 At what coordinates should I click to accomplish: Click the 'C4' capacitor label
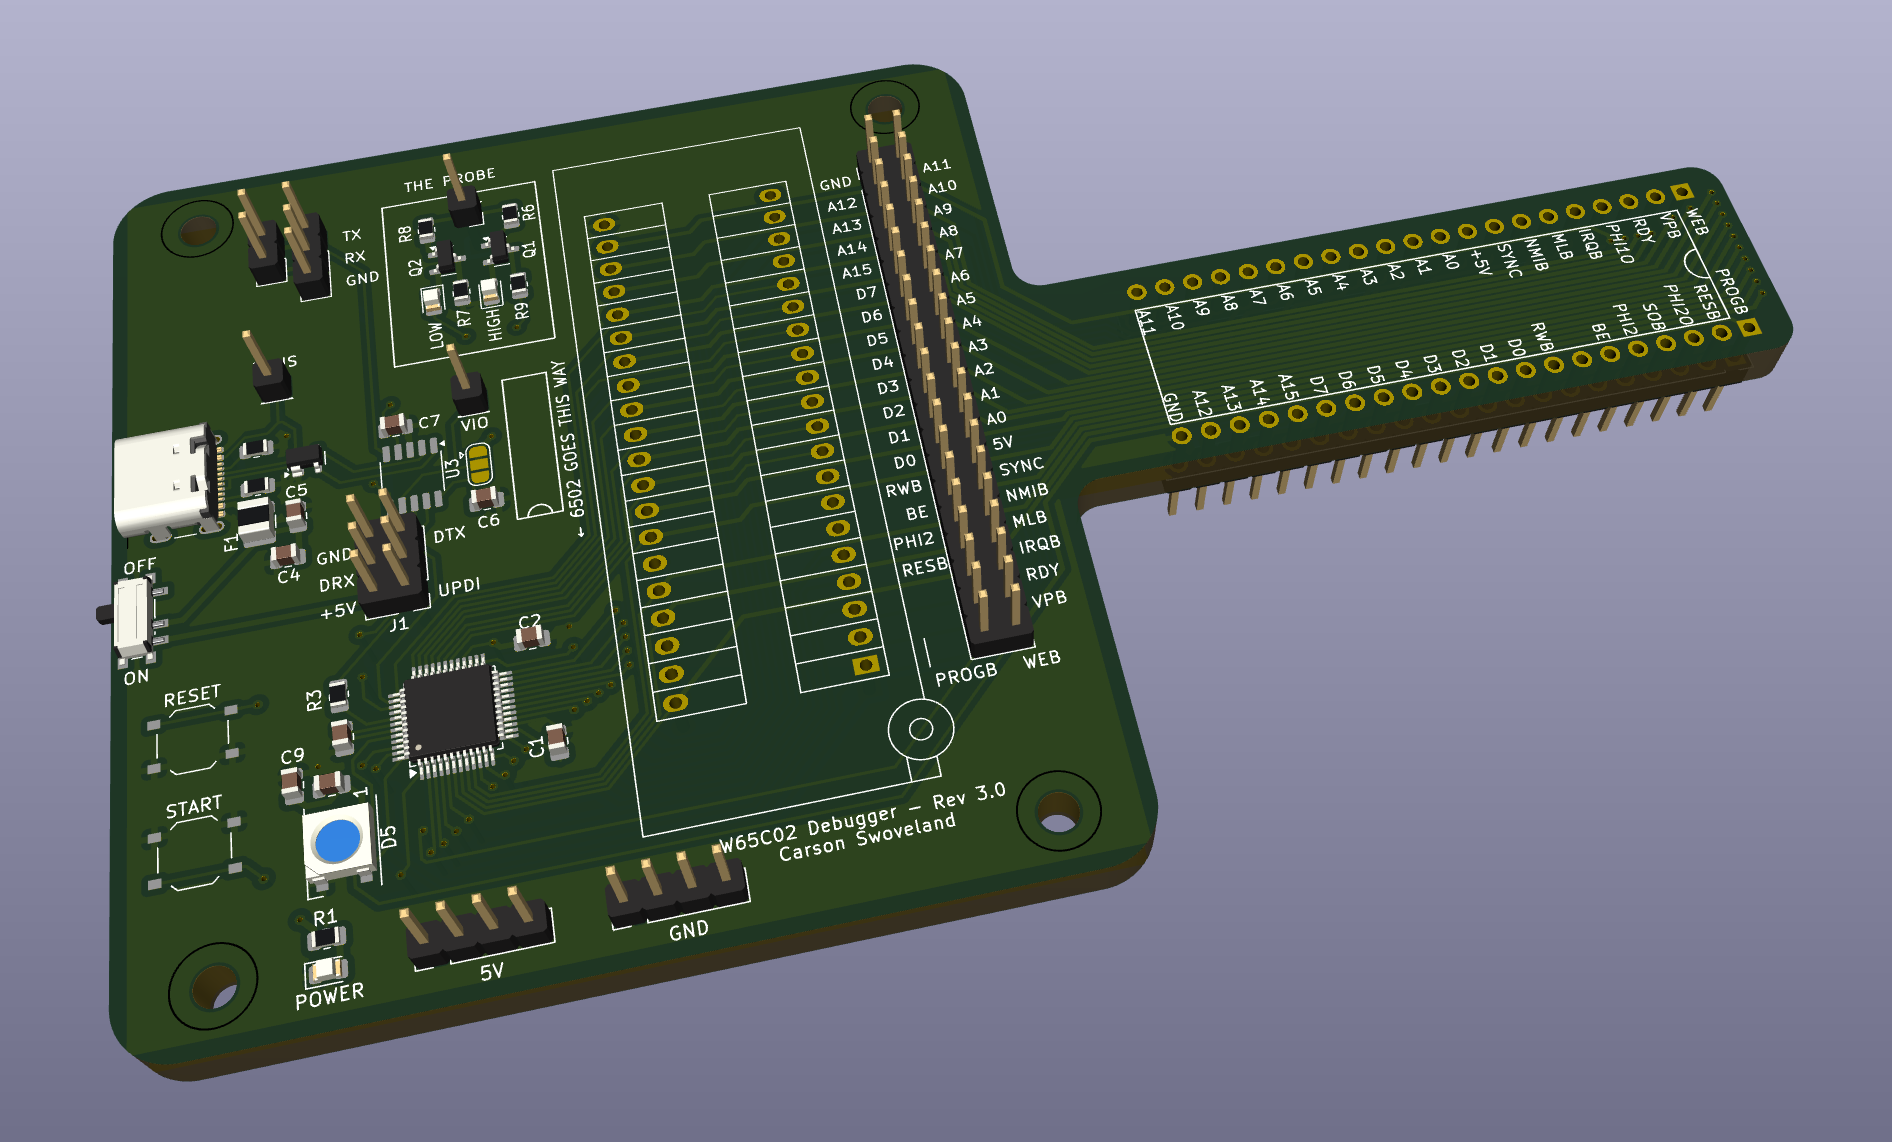coord(288,576)
